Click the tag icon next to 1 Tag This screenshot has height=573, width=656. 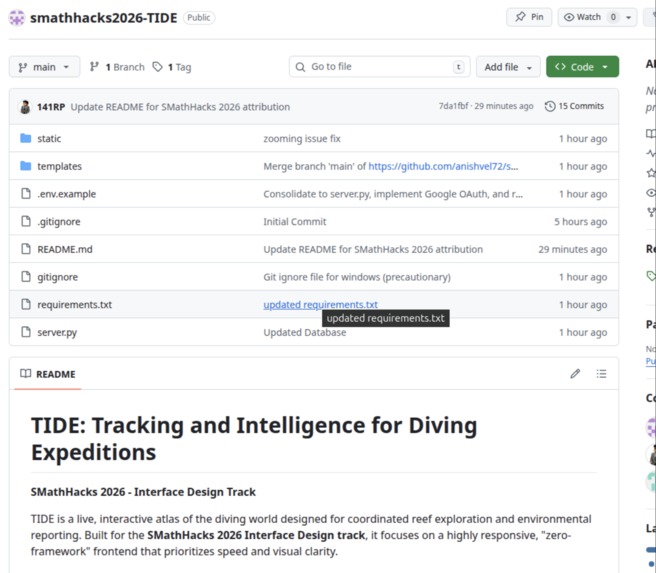pos(157,67)
